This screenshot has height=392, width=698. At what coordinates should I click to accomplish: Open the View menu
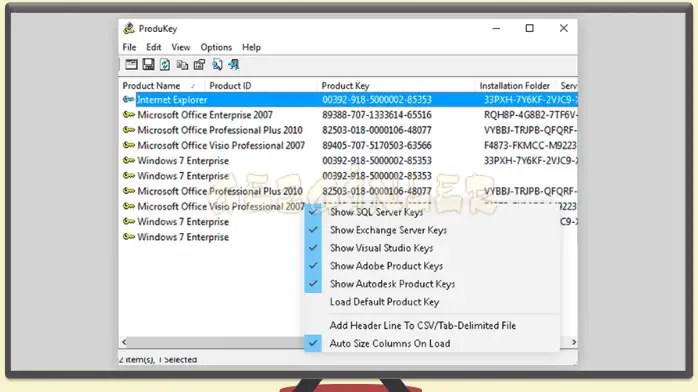point(181,47)
